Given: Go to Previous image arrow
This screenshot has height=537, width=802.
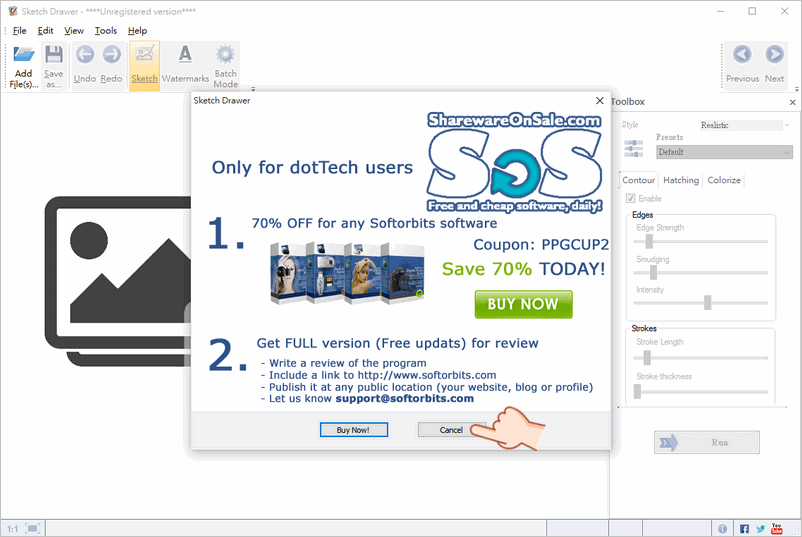Looking at the screenshot, I should [742, 54].
